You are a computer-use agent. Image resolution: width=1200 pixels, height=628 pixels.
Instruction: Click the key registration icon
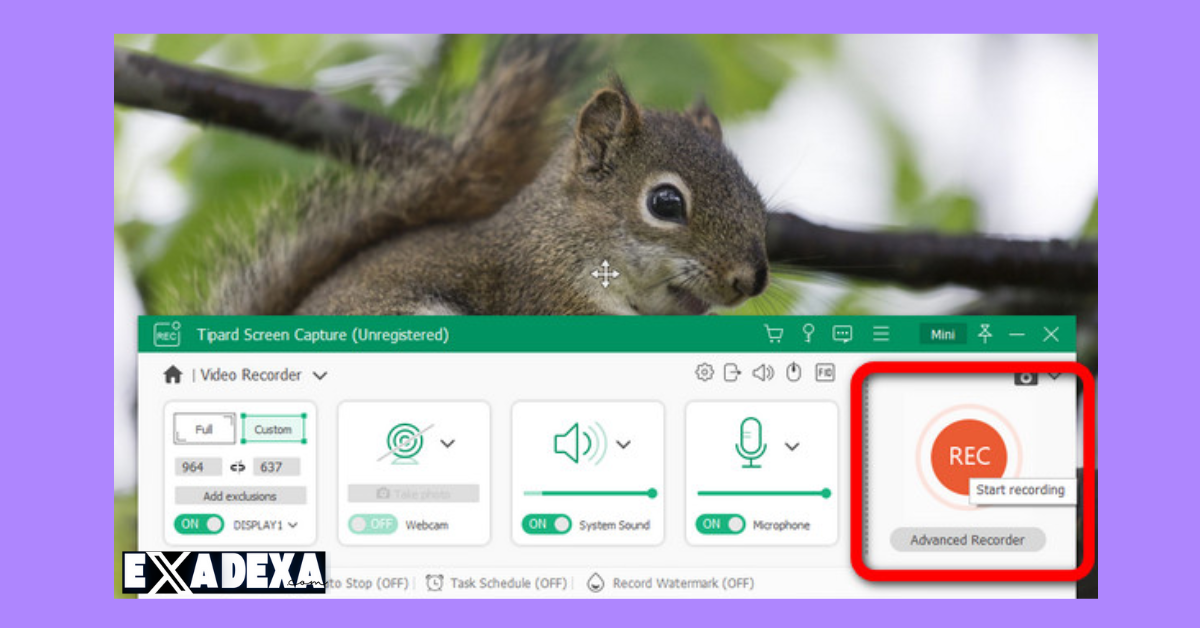(809, 334)
